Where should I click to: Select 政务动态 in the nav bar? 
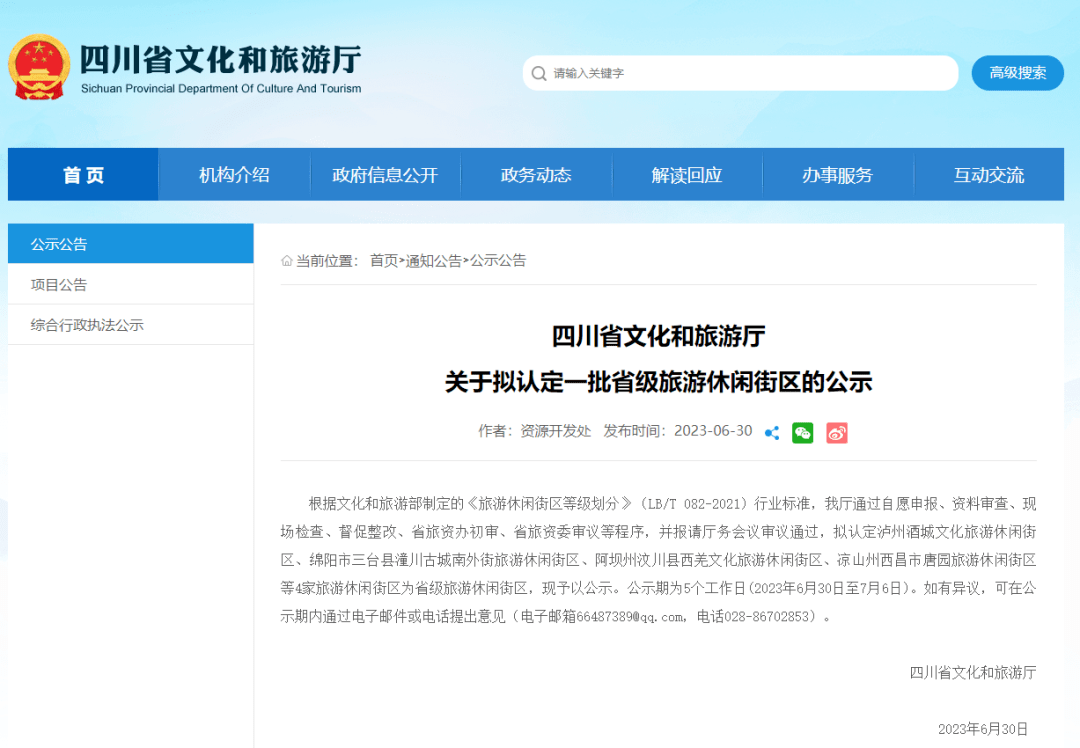tap(536, 175)
